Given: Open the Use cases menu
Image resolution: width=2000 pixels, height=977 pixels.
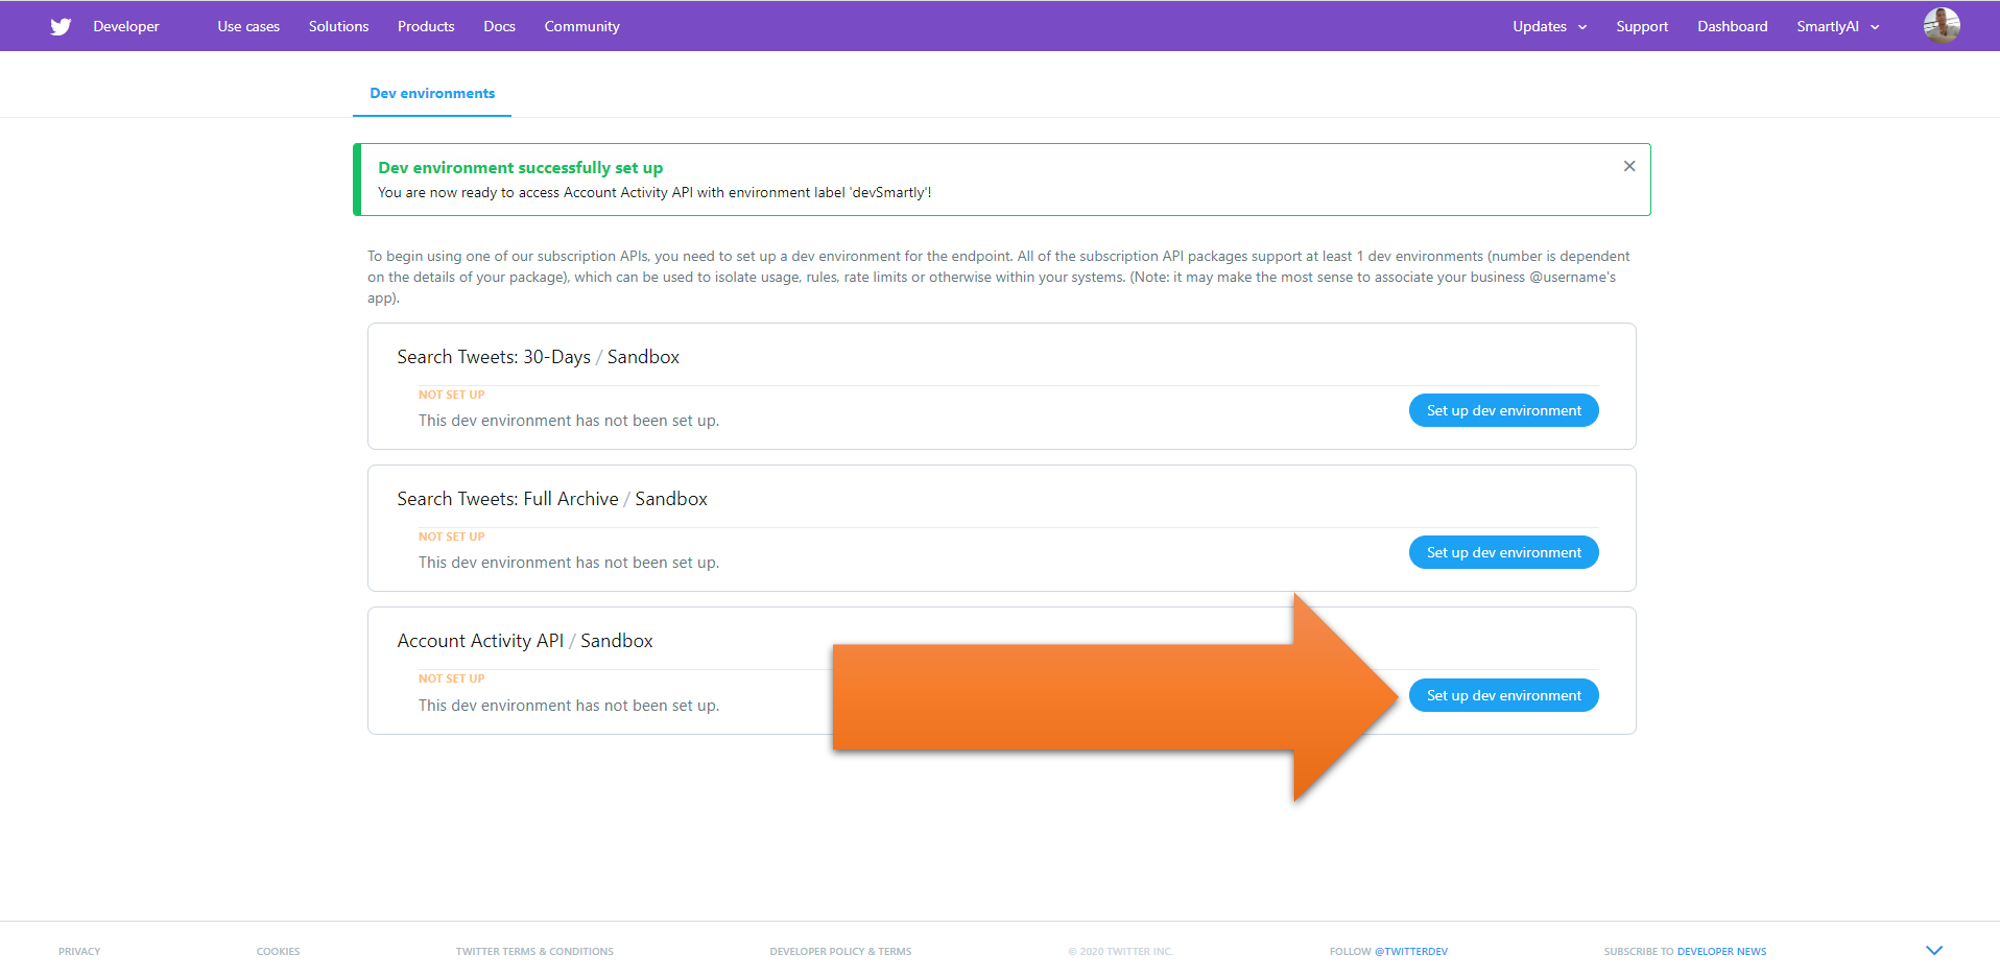Looking at the screenshot, I should (249, 27).
